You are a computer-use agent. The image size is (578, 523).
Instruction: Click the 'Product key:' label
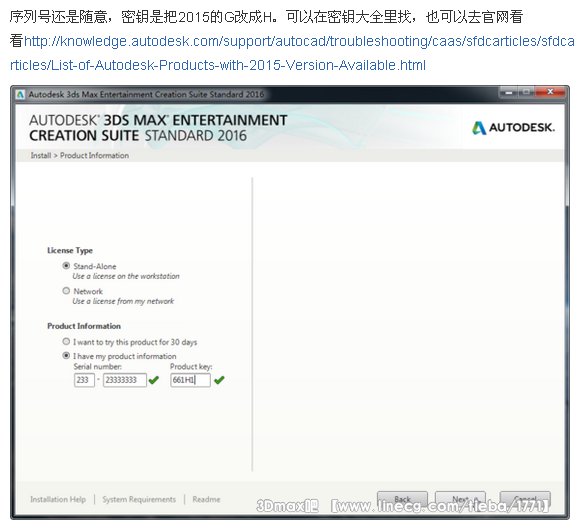[191, 367]
